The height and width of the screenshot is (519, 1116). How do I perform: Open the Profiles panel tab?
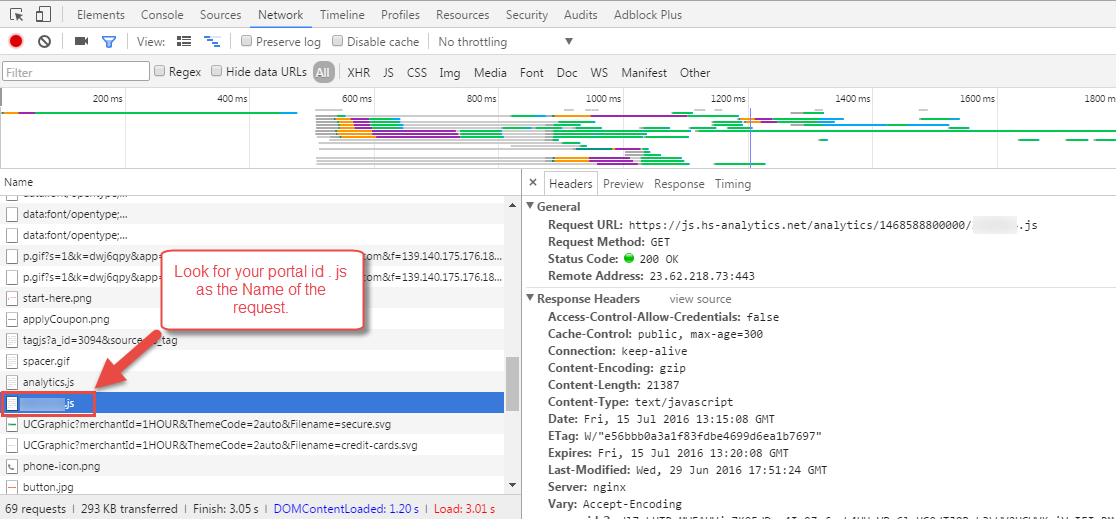click(x=400, y=14)
